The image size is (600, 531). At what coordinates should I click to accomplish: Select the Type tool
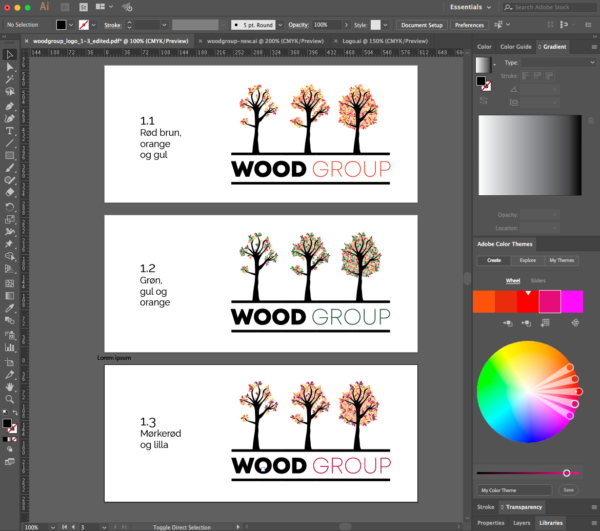point(9,130)
